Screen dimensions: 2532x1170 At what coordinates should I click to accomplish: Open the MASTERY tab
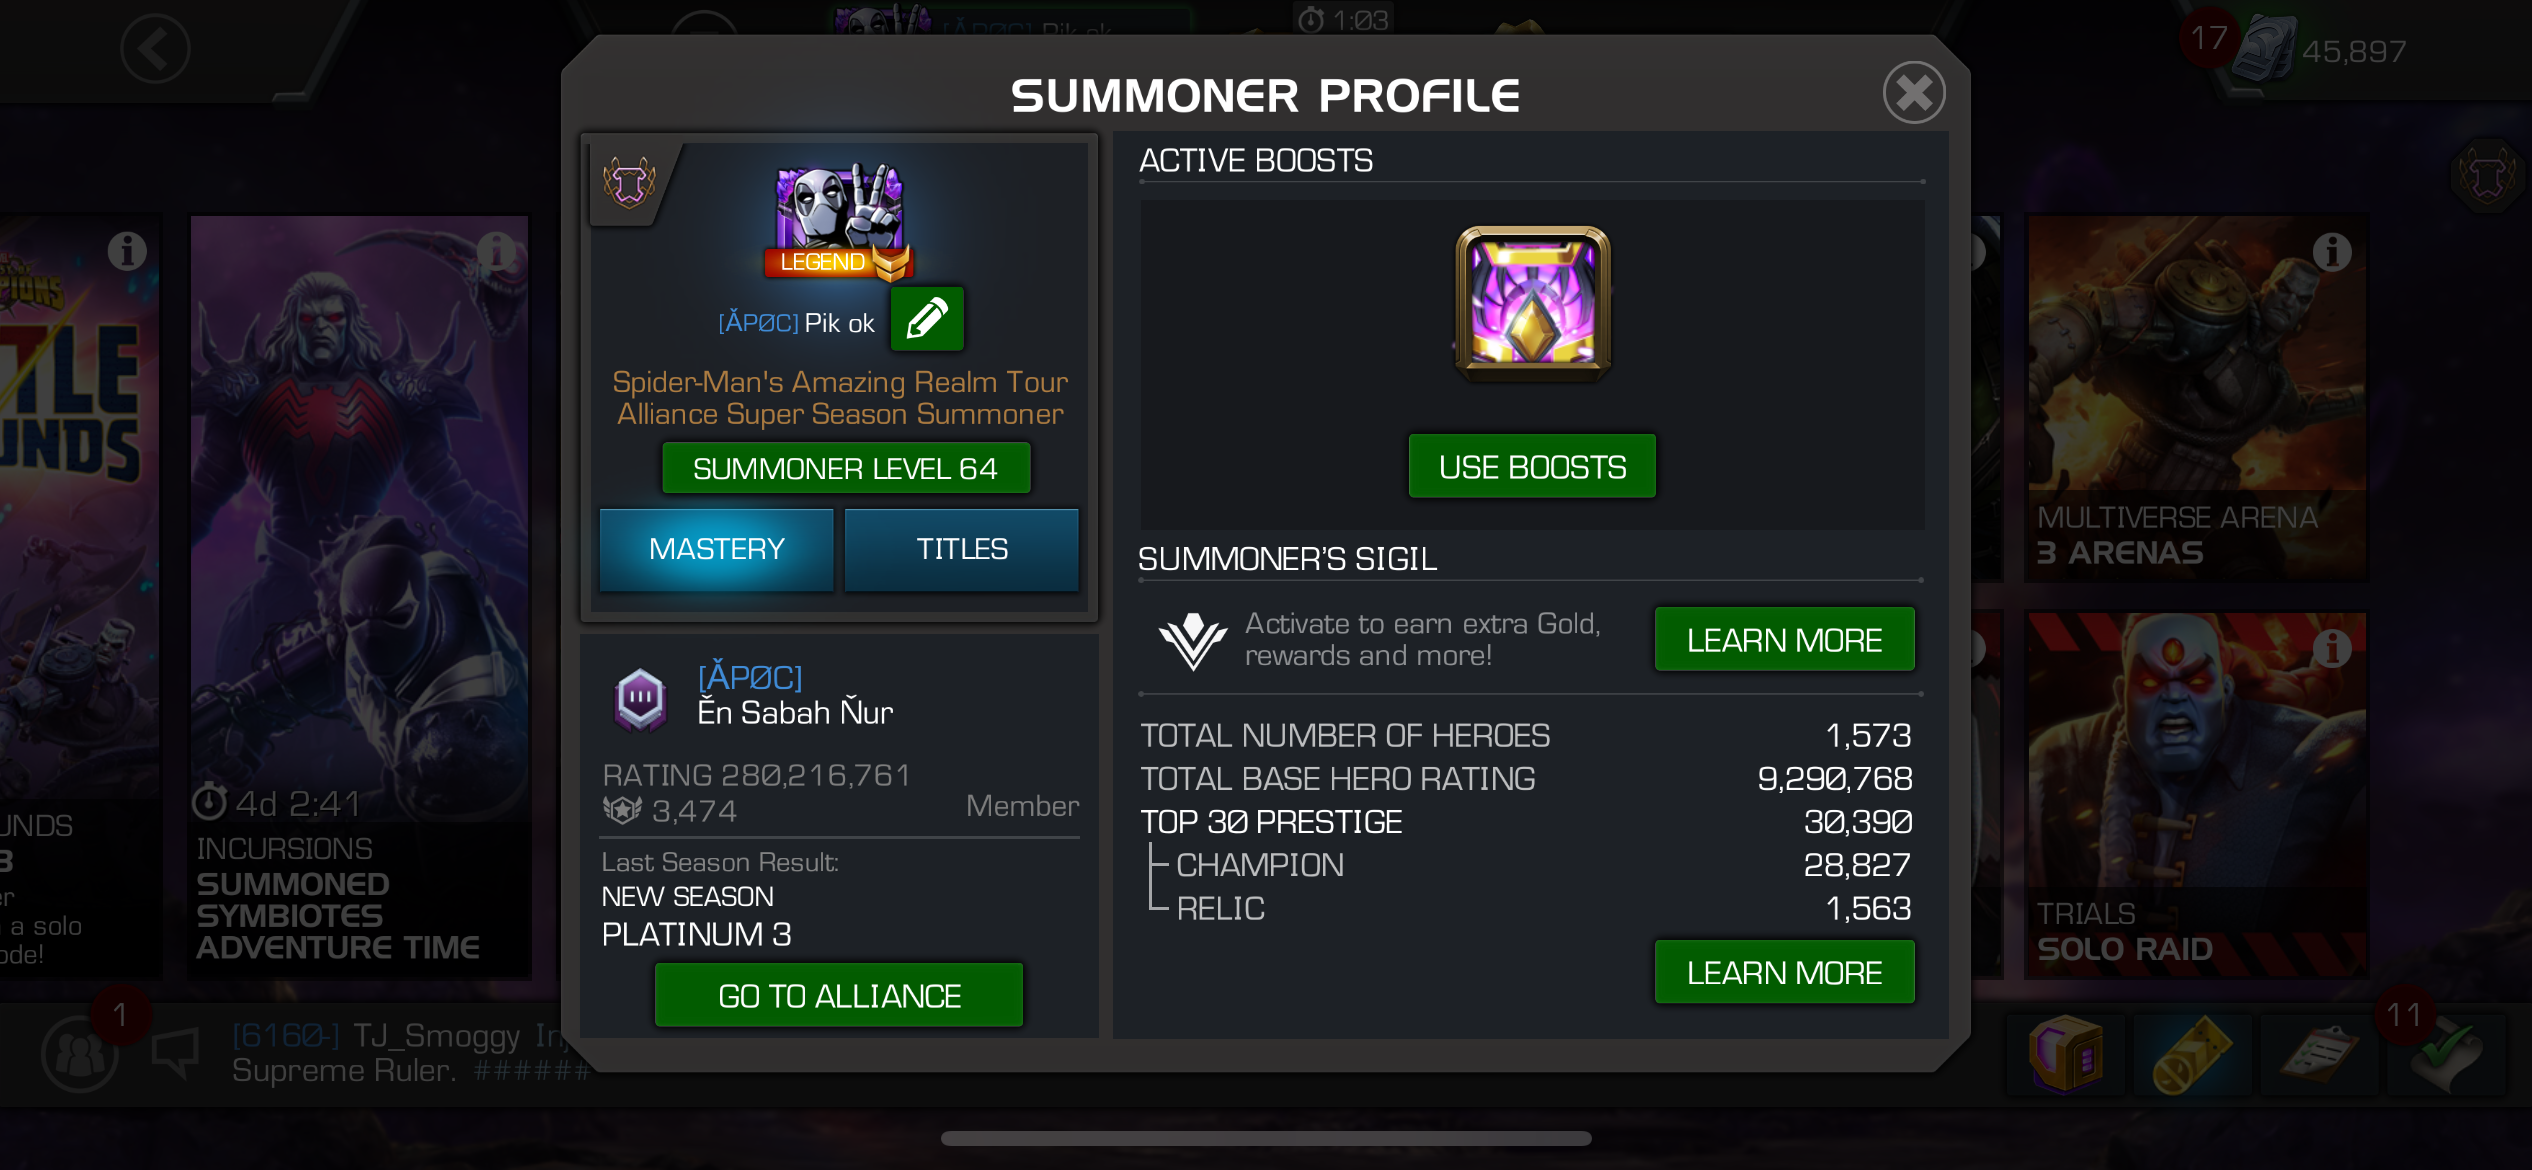(716, 549)
